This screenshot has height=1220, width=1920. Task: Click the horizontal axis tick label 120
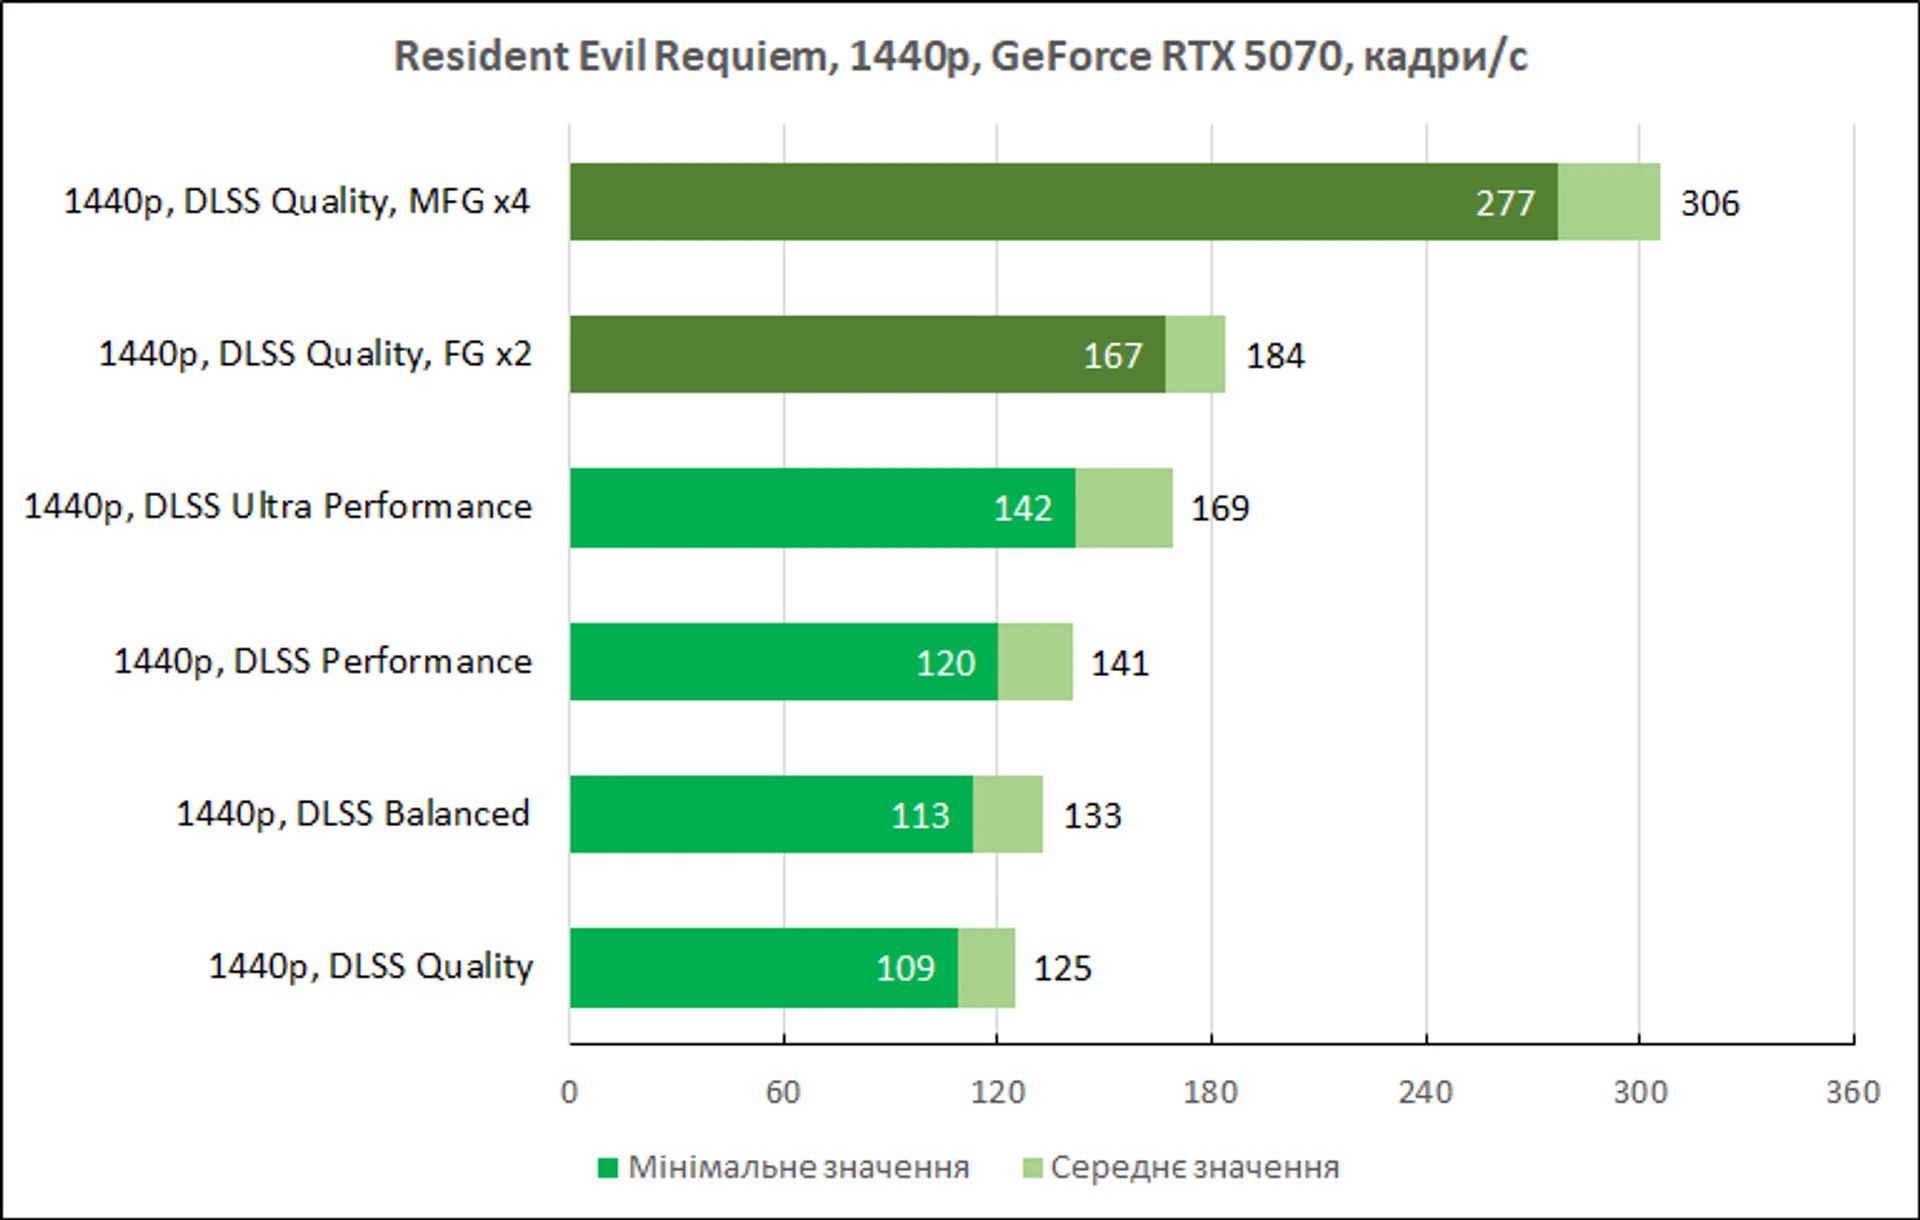998,1092
